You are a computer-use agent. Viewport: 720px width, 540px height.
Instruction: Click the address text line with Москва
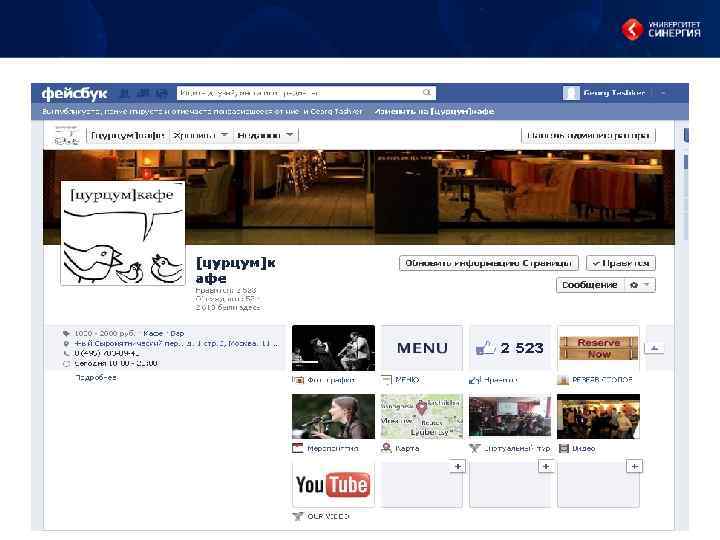click(176, 343)
